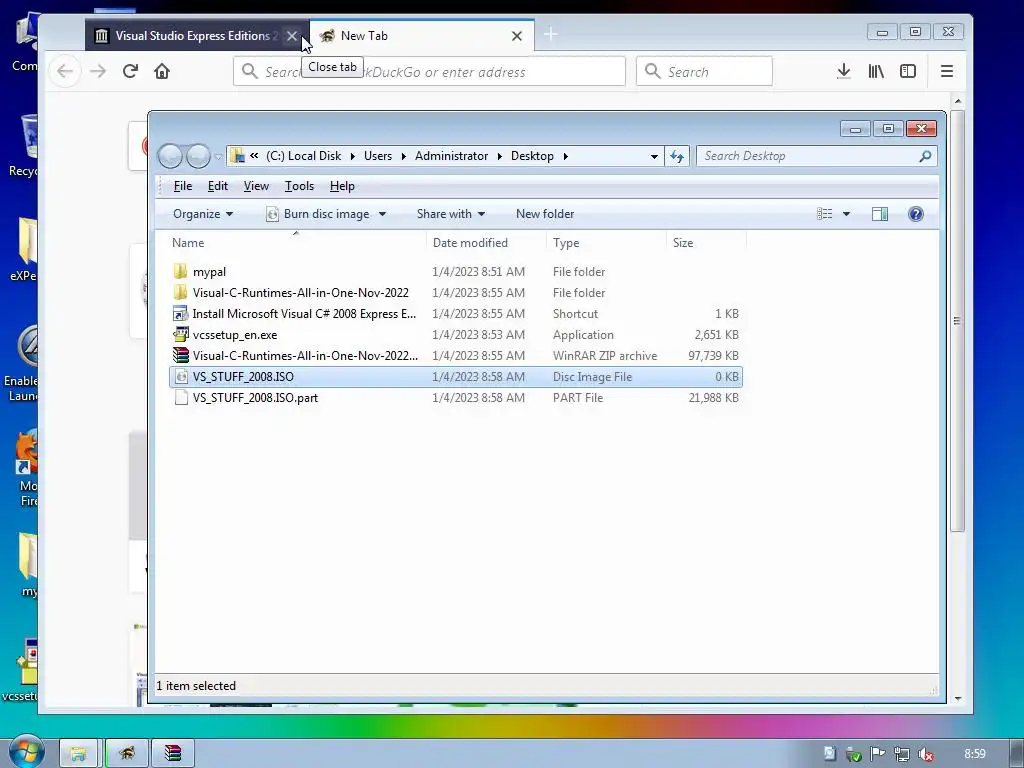The width and height of the screenshot is (1024, 768).
Task: Focus the browser address bar
Action: click(429, 71)
